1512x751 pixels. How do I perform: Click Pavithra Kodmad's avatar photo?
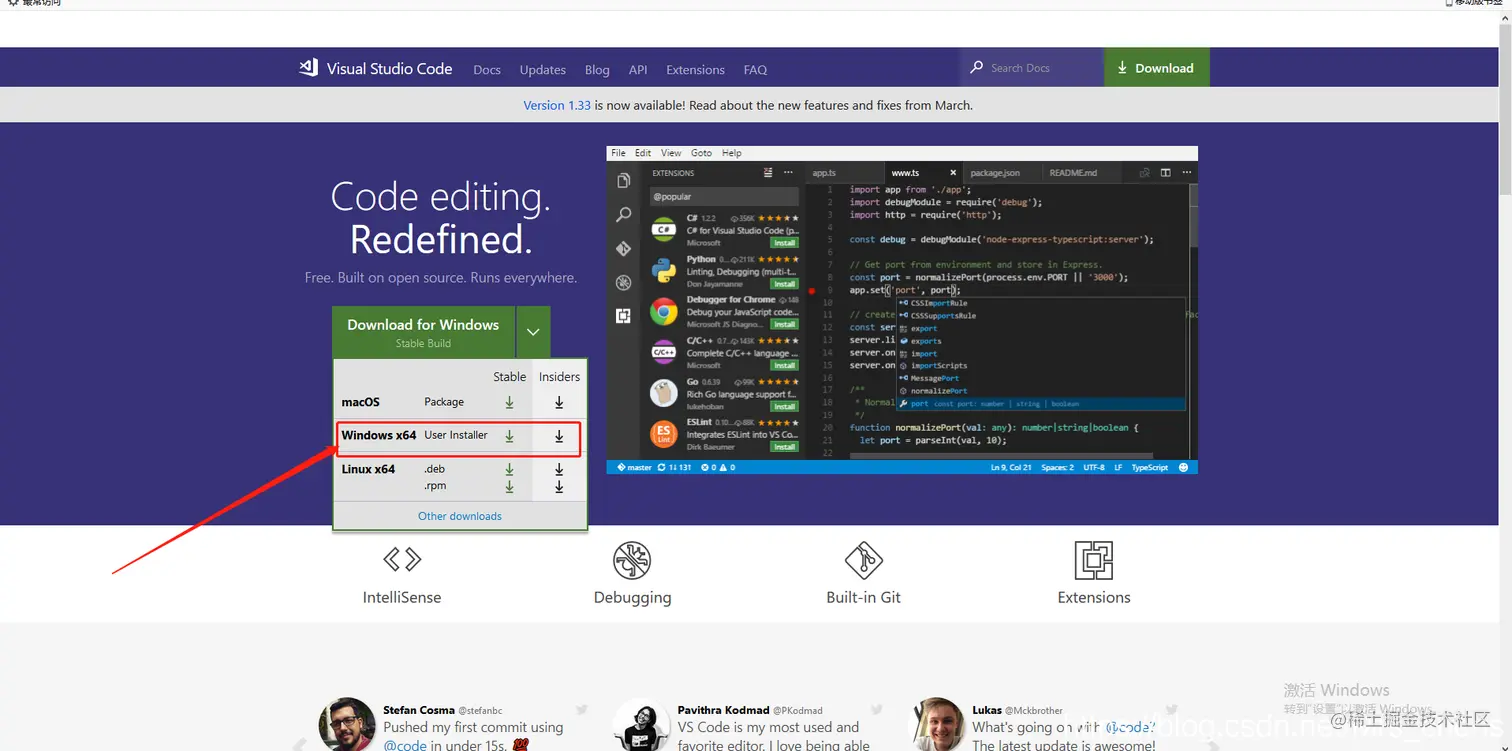tap(641, 724)
